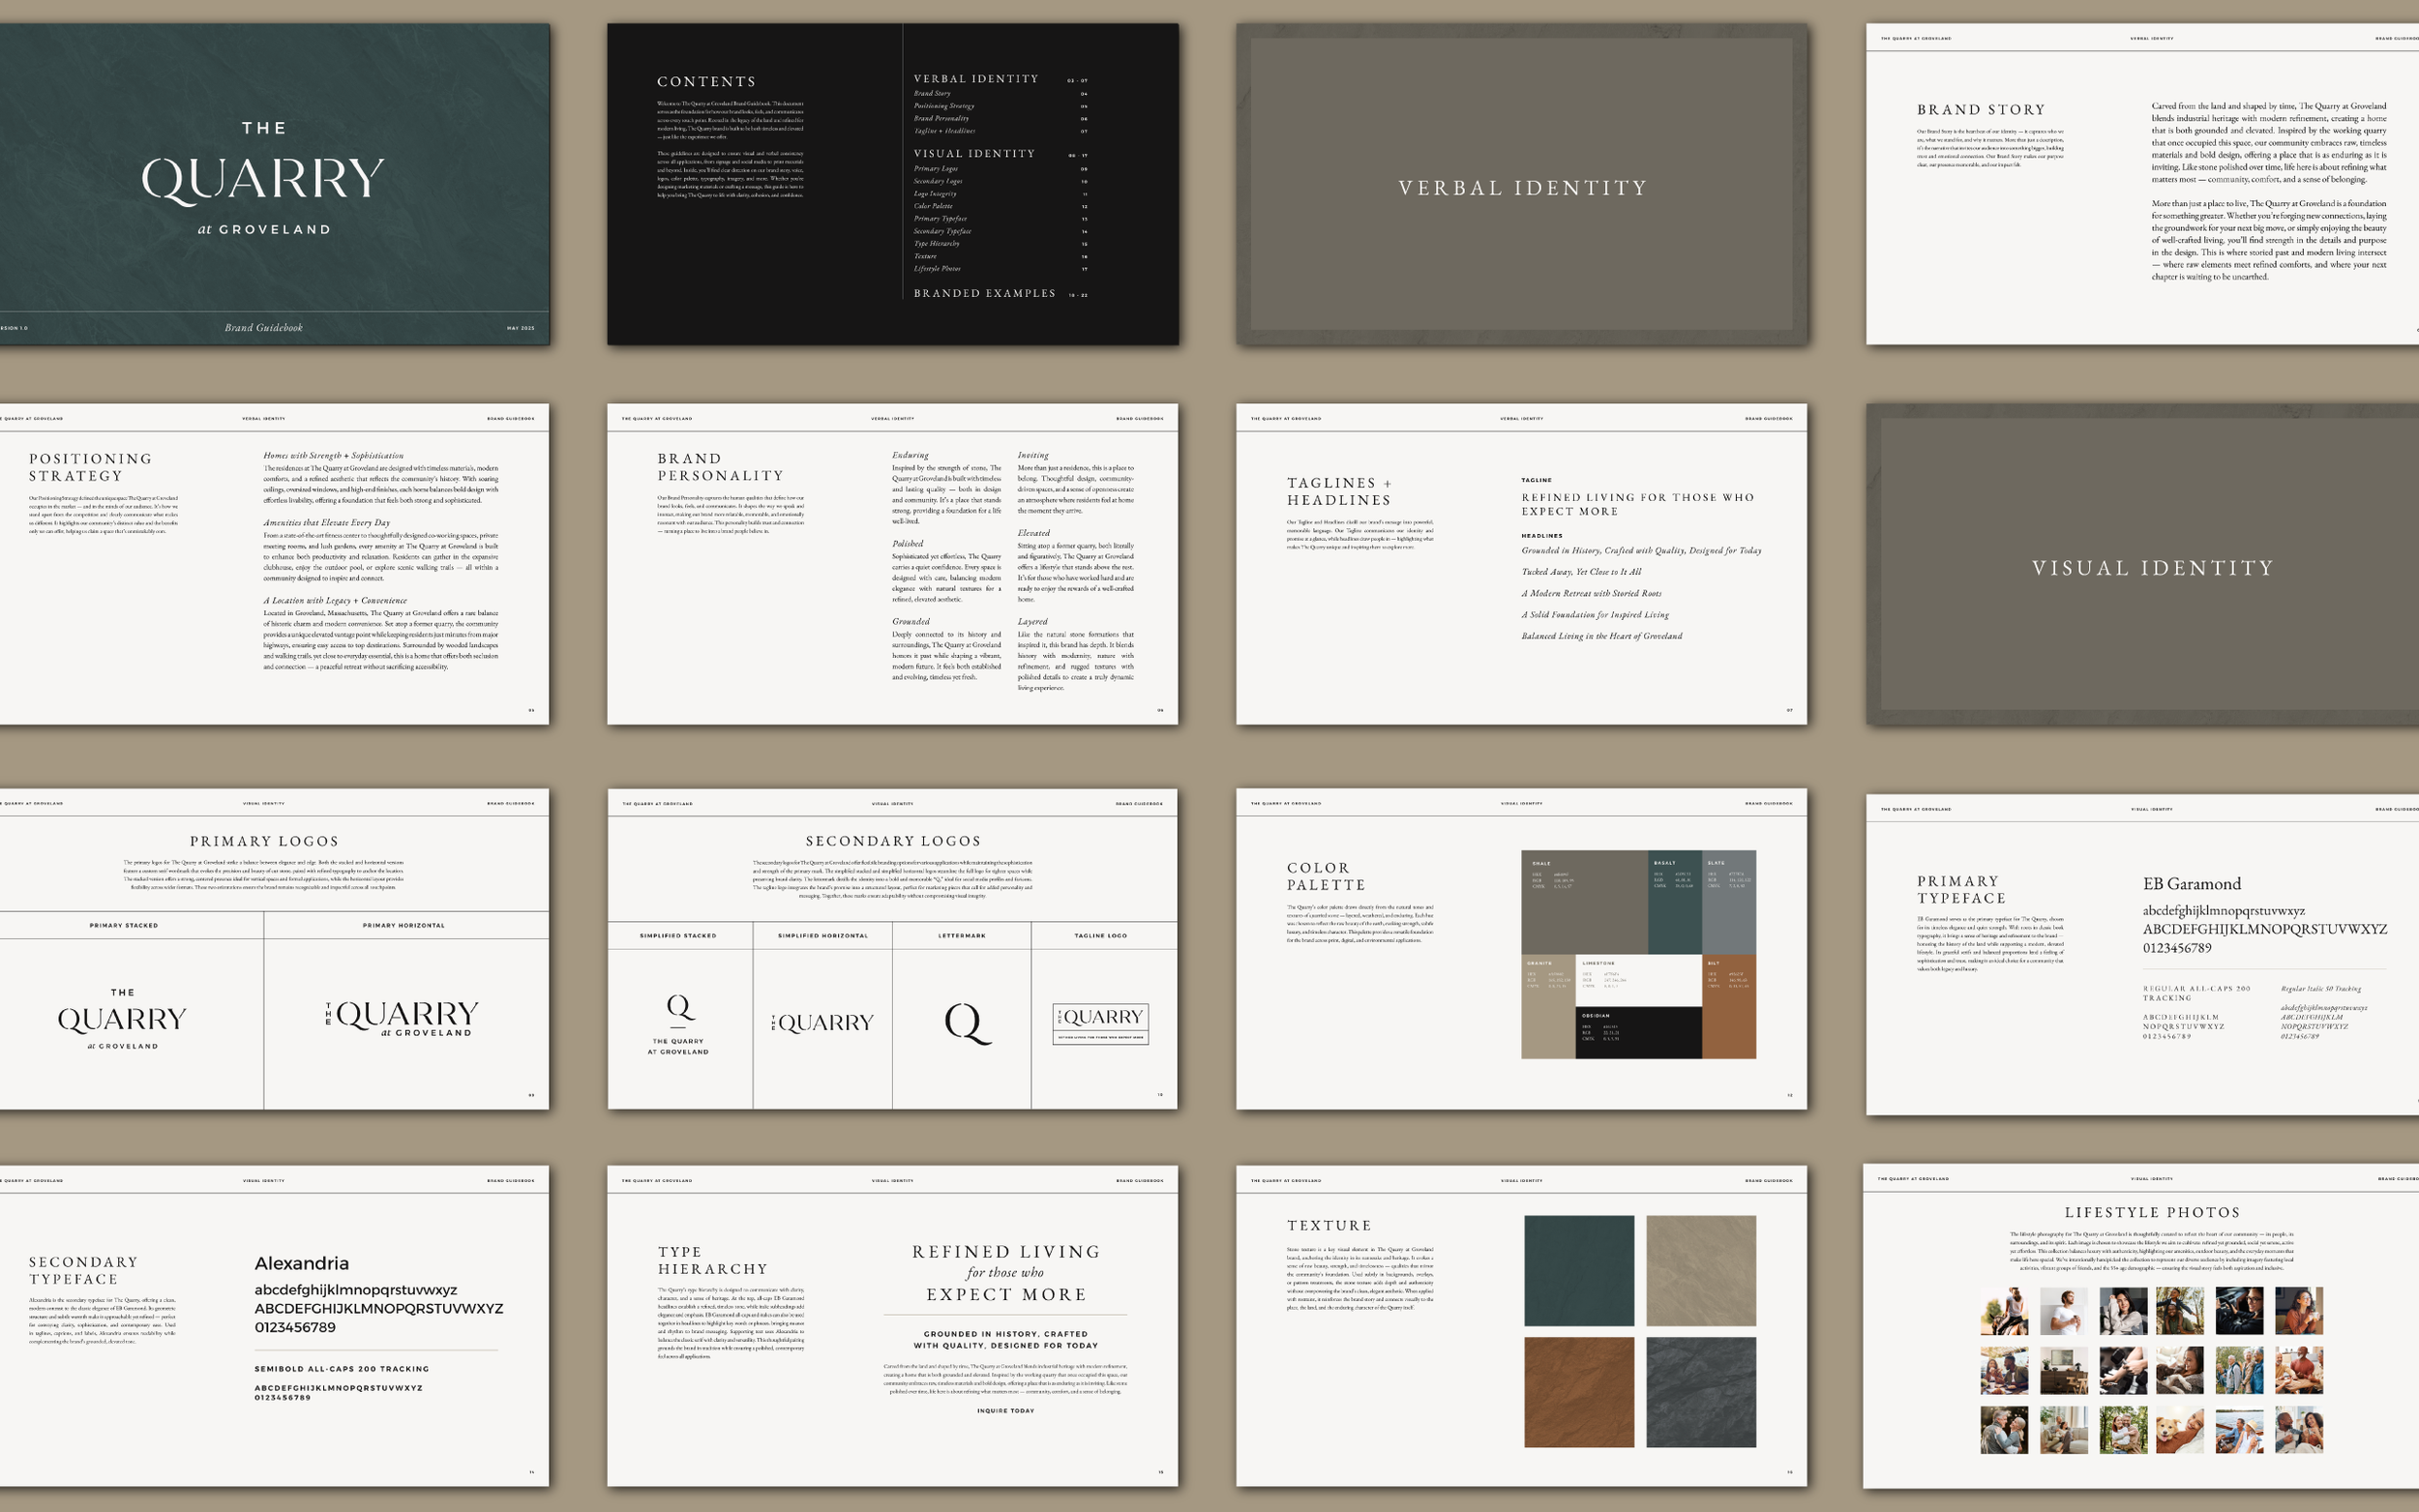Select the Lettermark Q logo
This screenshot has height=1512, width=2419.
(967, 1024)
